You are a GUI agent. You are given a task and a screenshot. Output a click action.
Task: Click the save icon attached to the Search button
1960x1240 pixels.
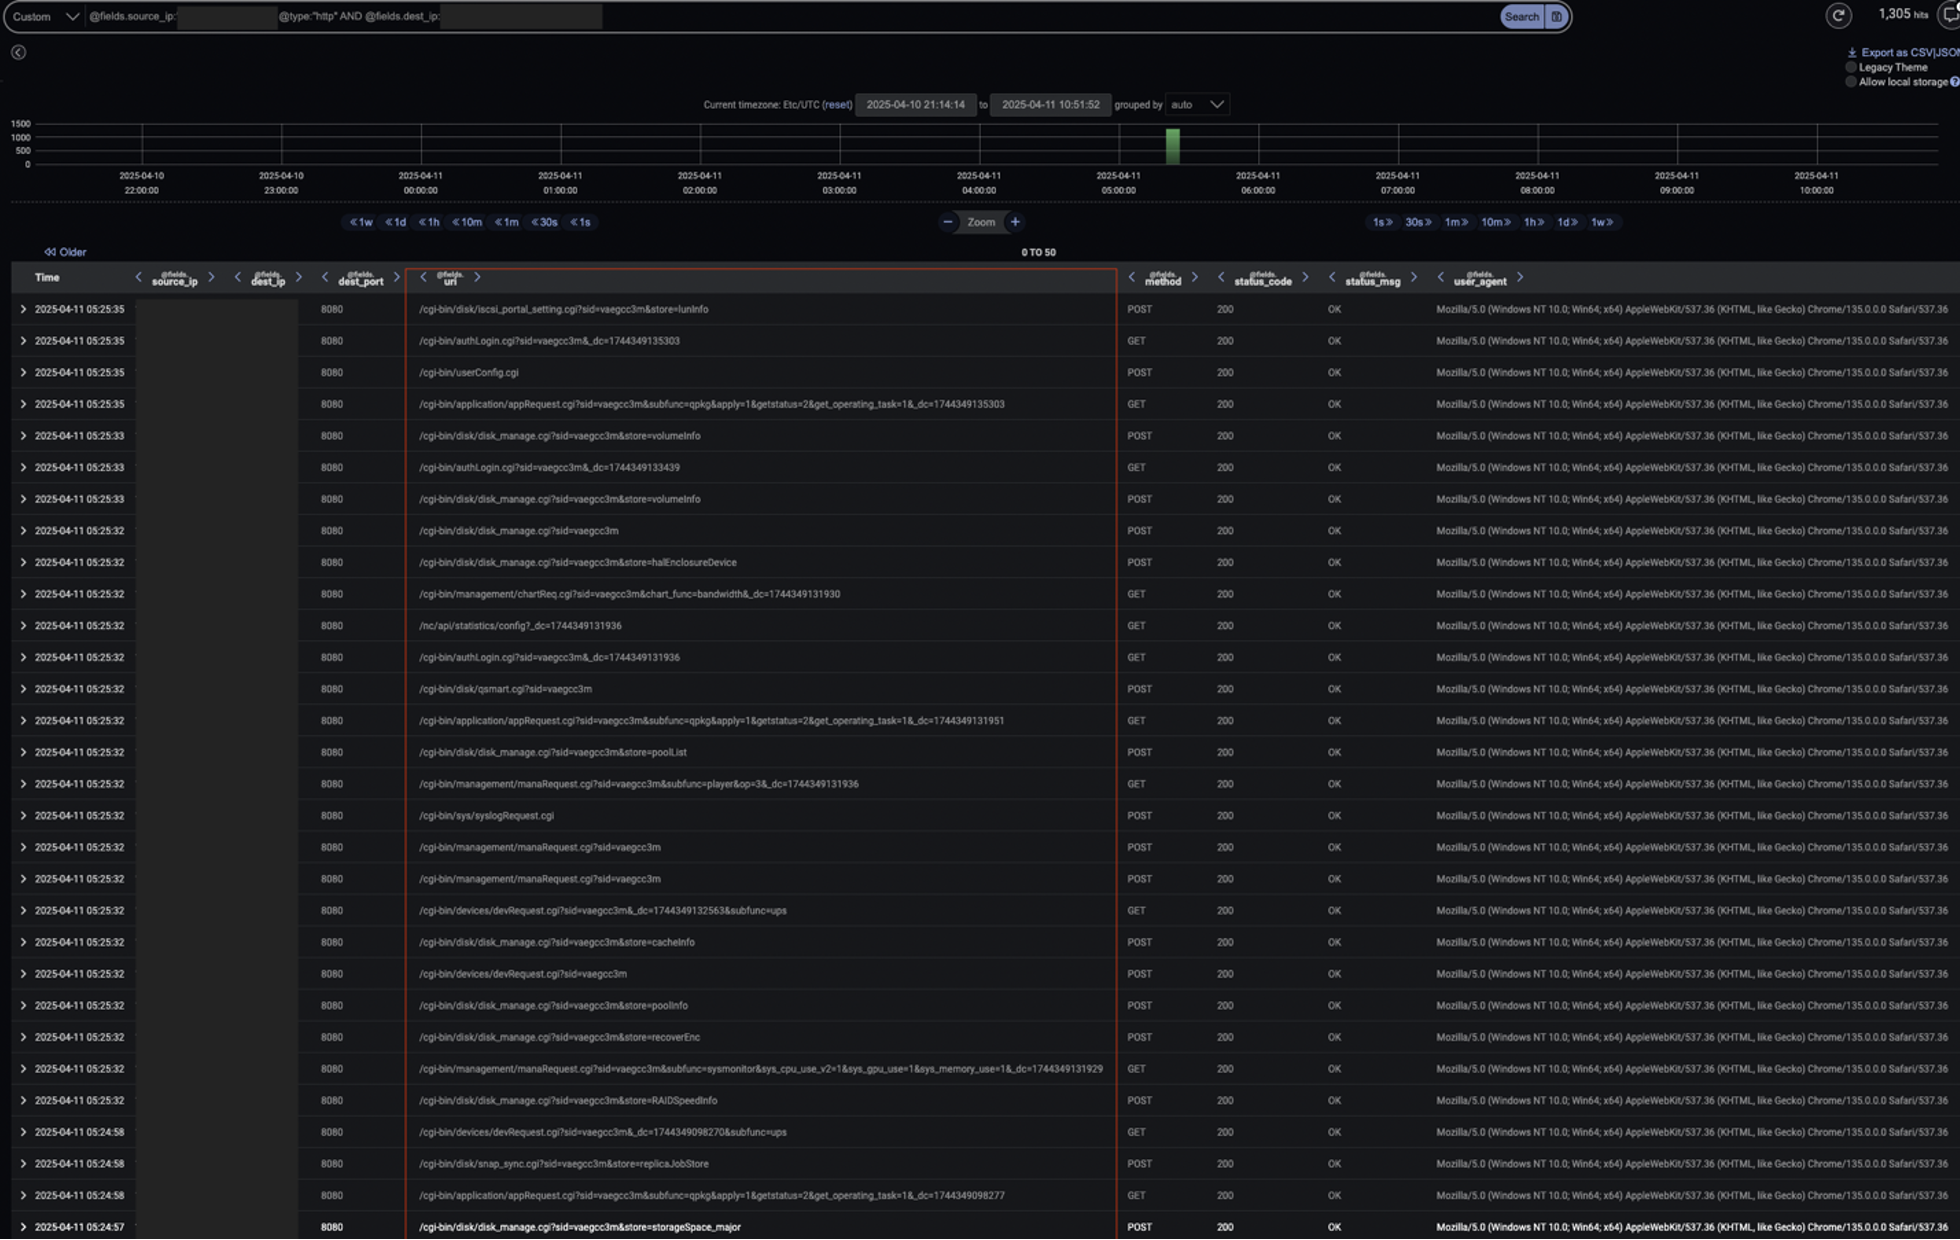[x=1557, y=16]
